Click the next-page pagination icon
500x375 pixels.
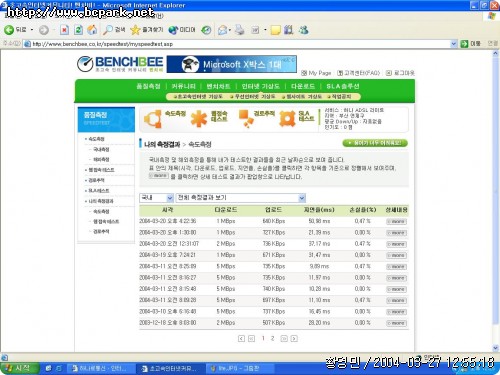284,339
